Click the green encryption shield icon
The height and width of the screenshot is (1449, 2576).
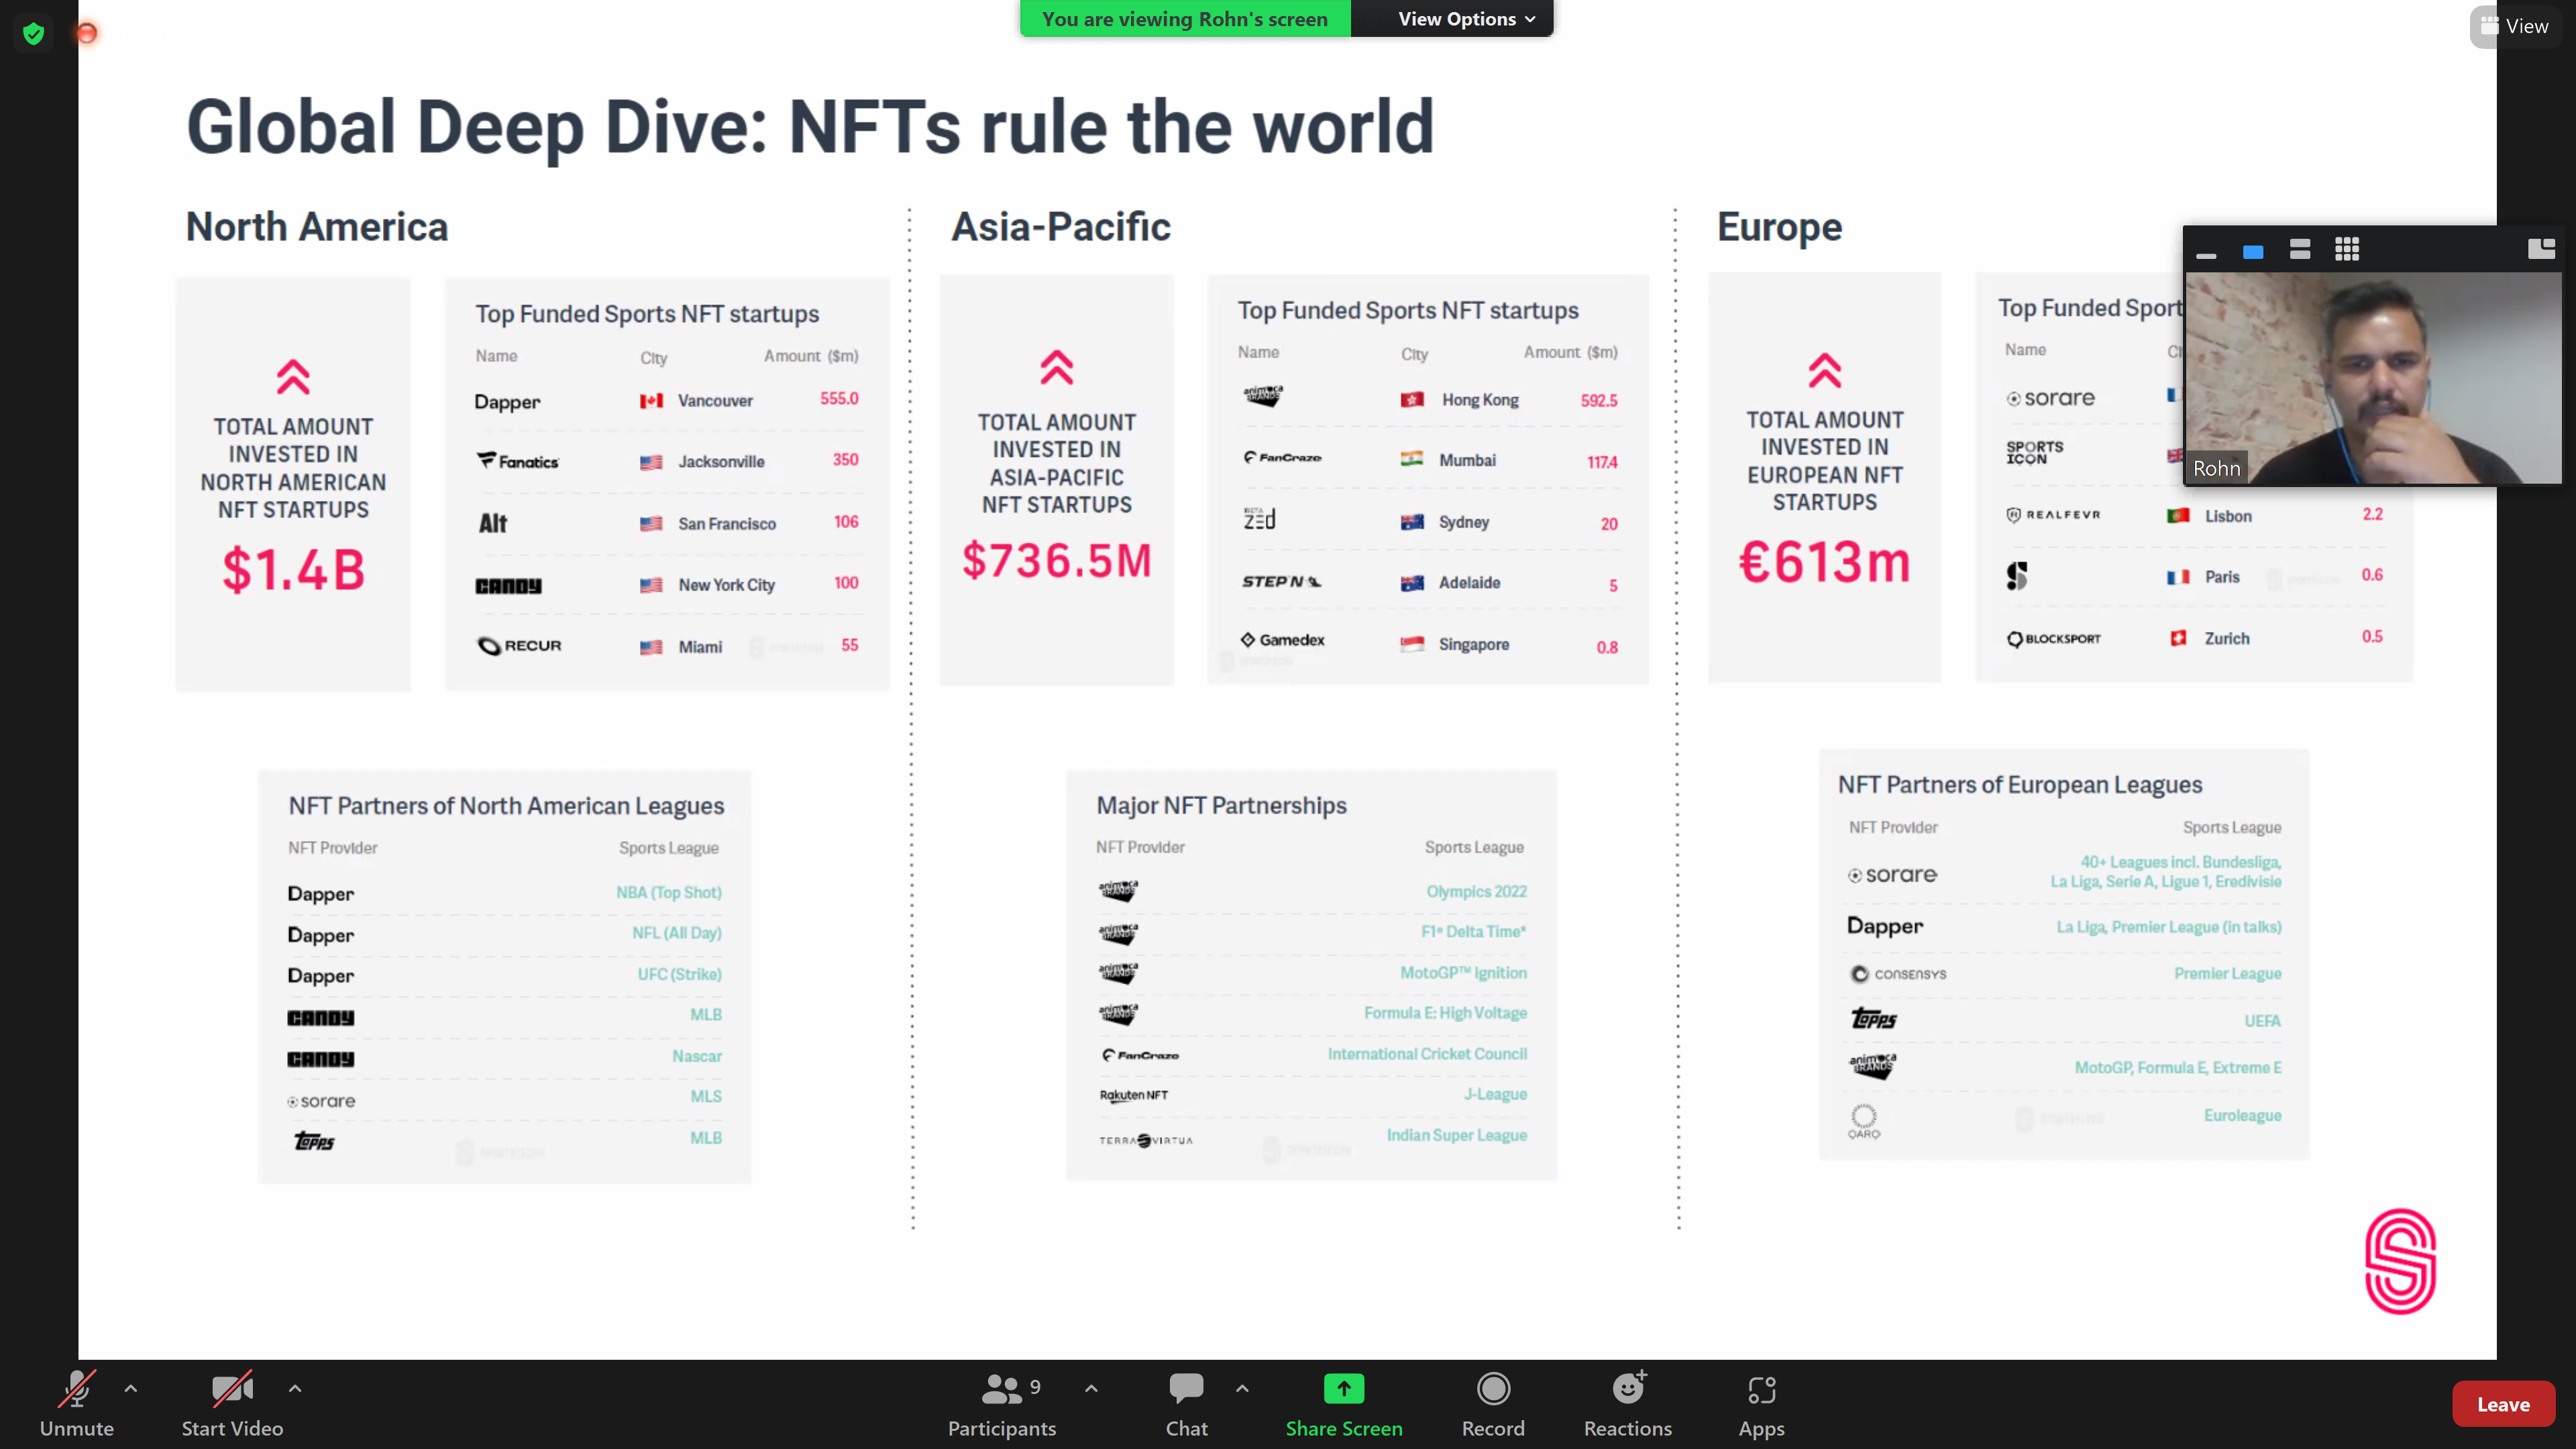click(34, 33)
